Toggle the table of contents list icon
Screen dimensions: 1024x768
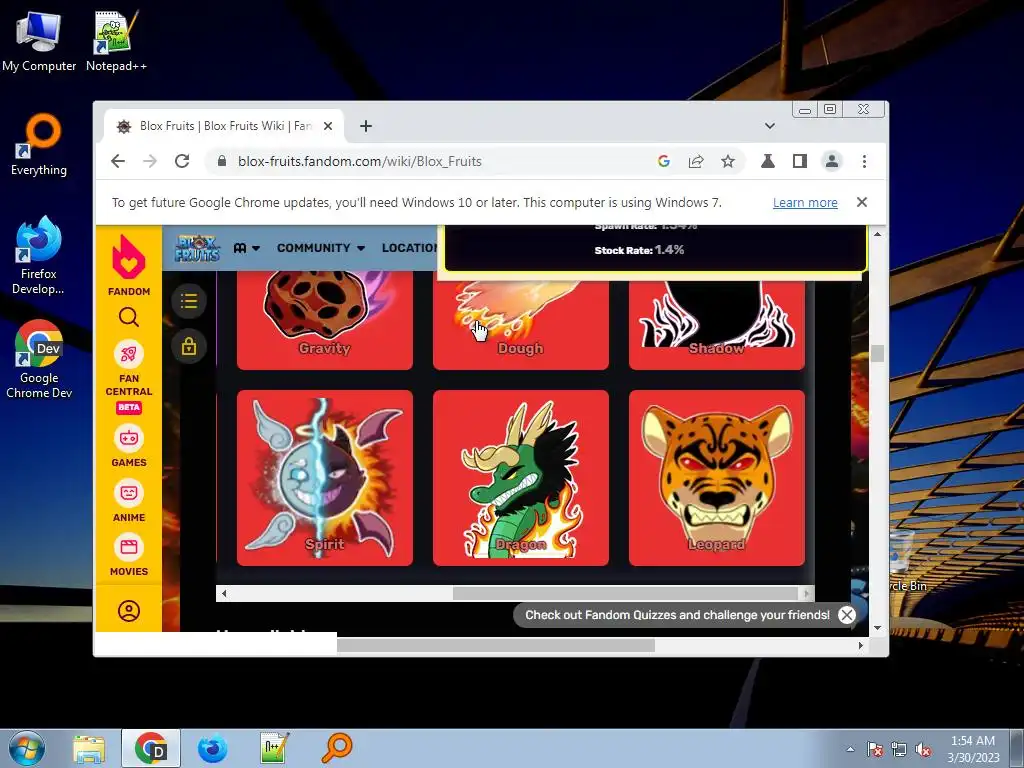(x=189, y=301)
